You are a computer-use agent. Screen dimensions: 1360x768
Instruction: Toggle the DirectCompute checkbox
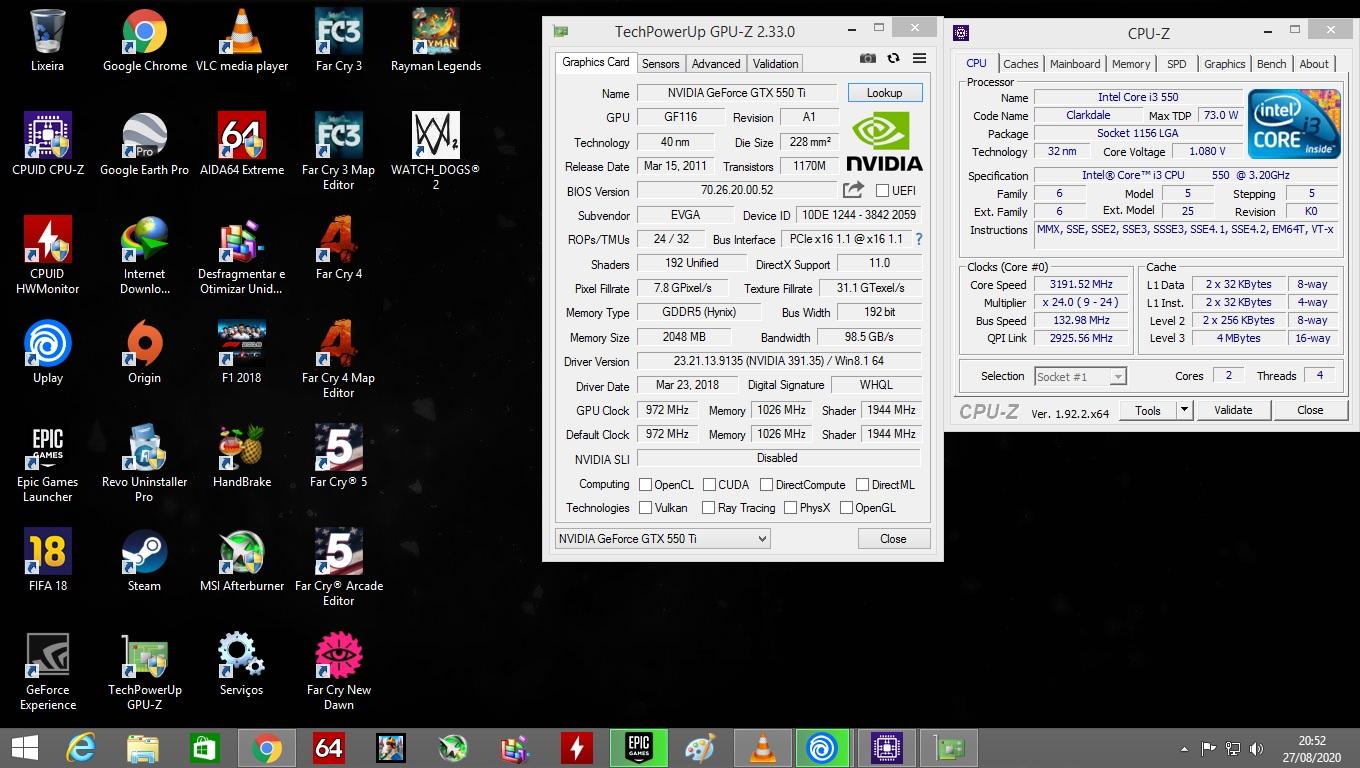[766, 484]
